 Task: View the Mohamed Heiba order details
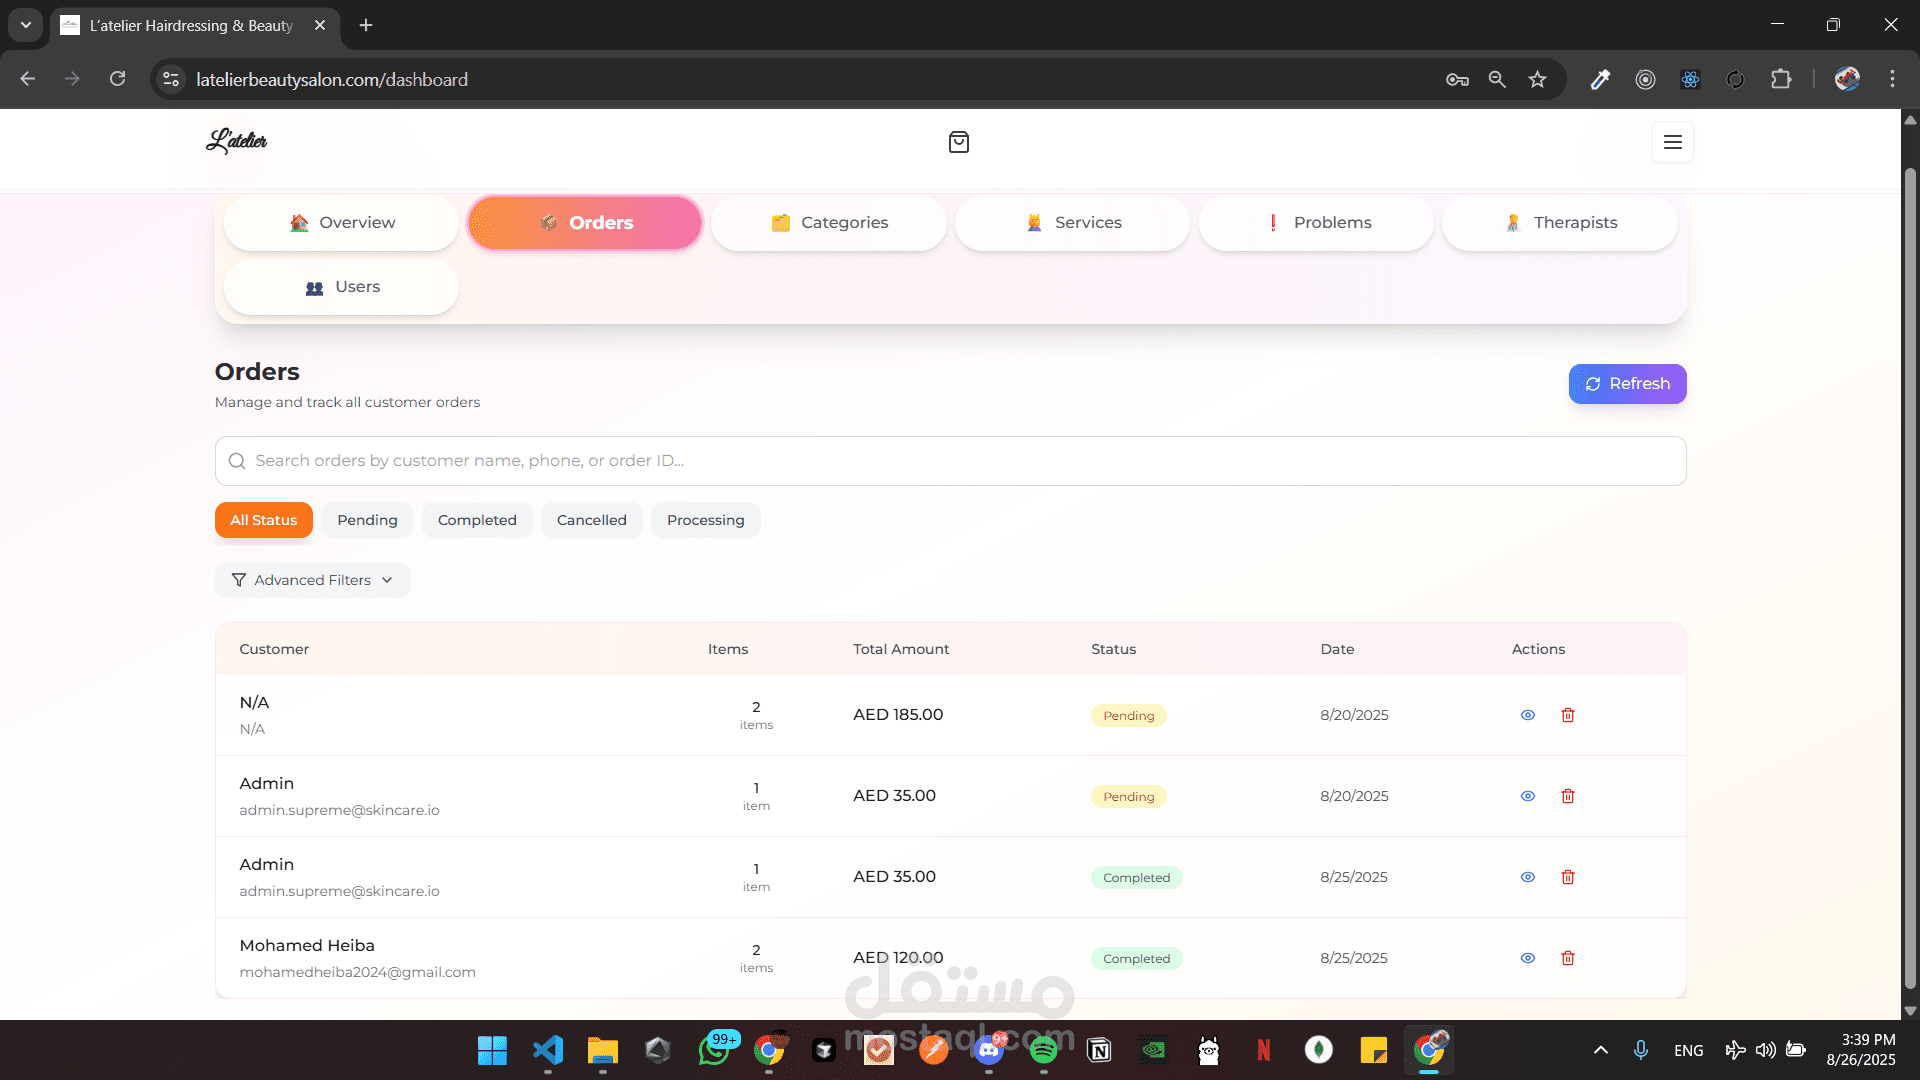tap(1527, 958)
